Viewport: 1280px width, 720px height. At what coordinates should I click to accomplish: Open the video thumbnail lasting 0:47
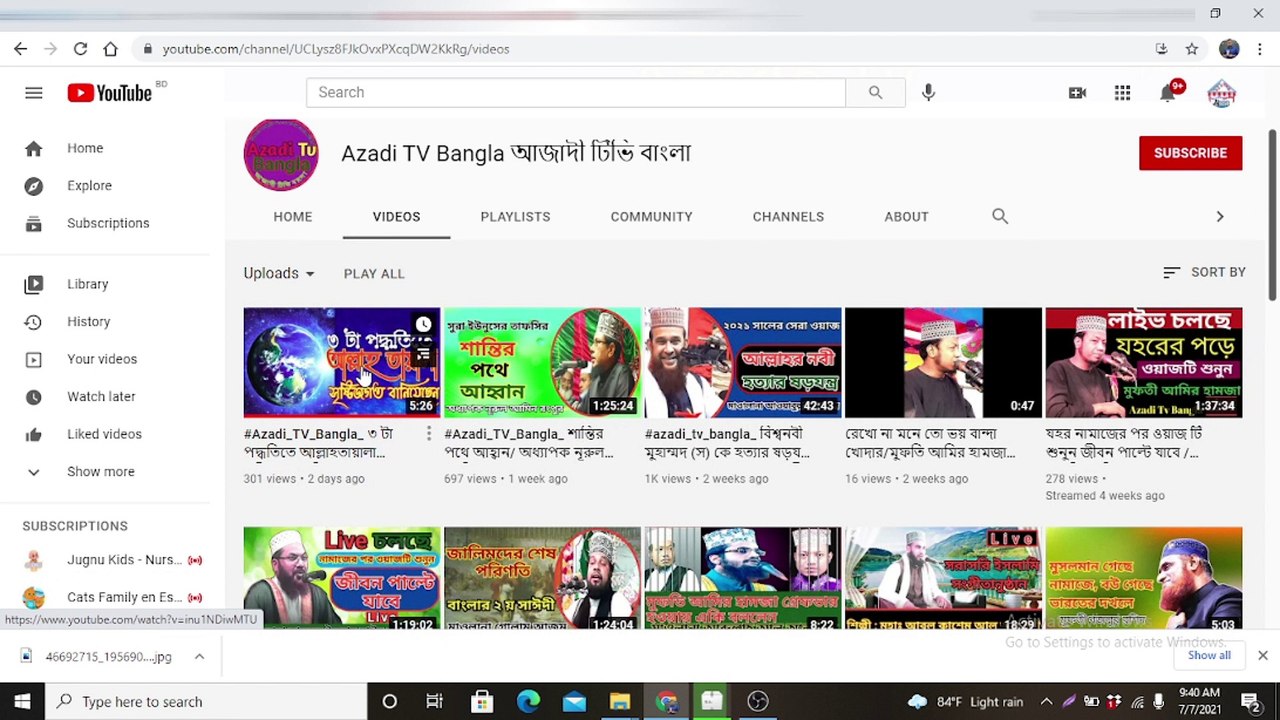coord(943,362)
